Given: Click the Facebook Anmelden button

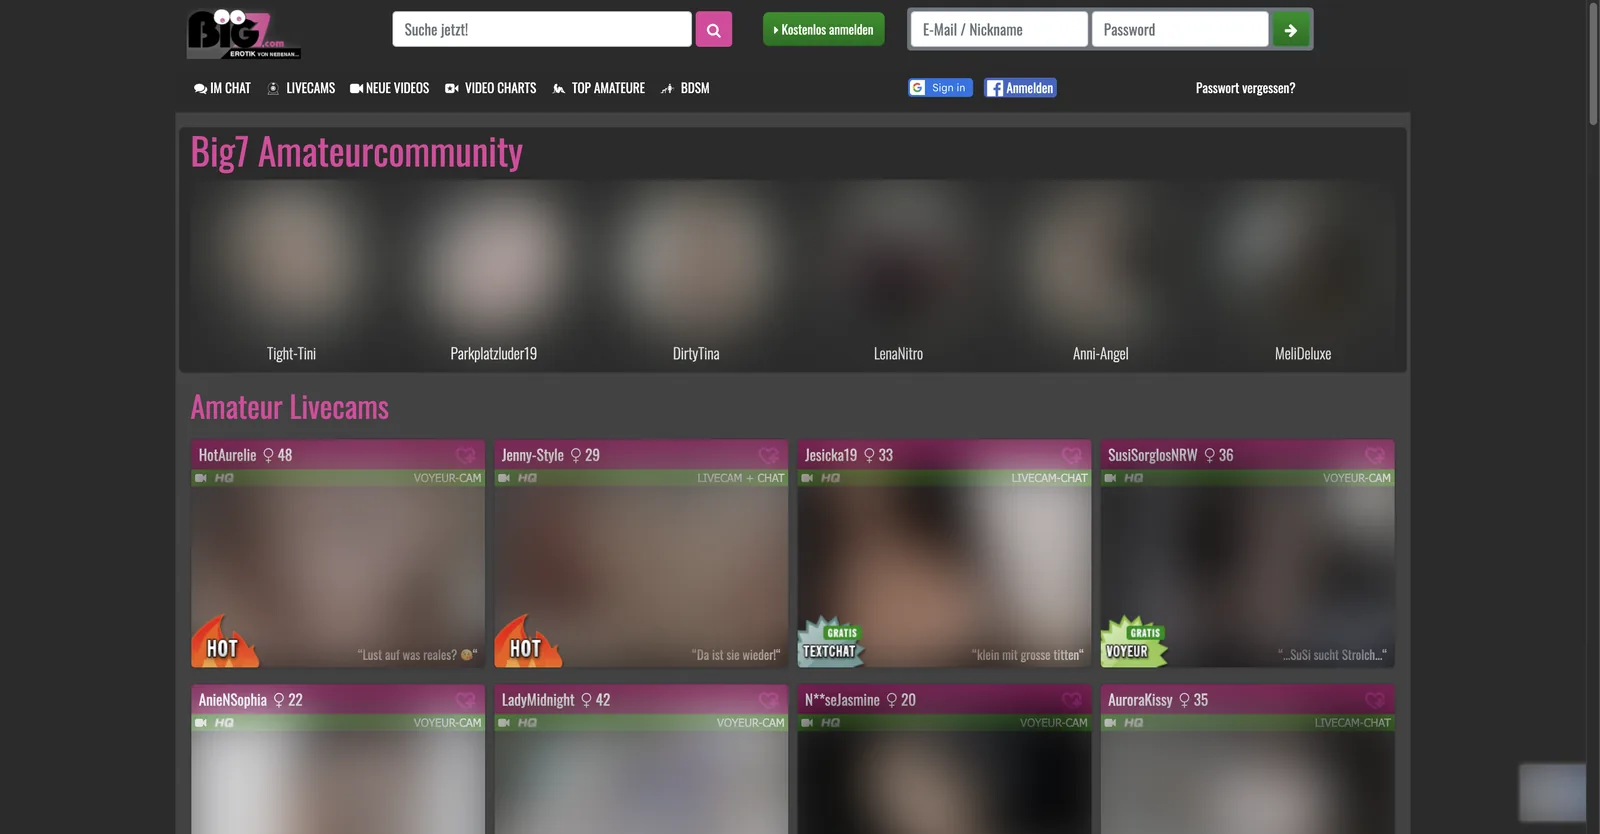Looking at the screenshot, I should click(1020, 88).
